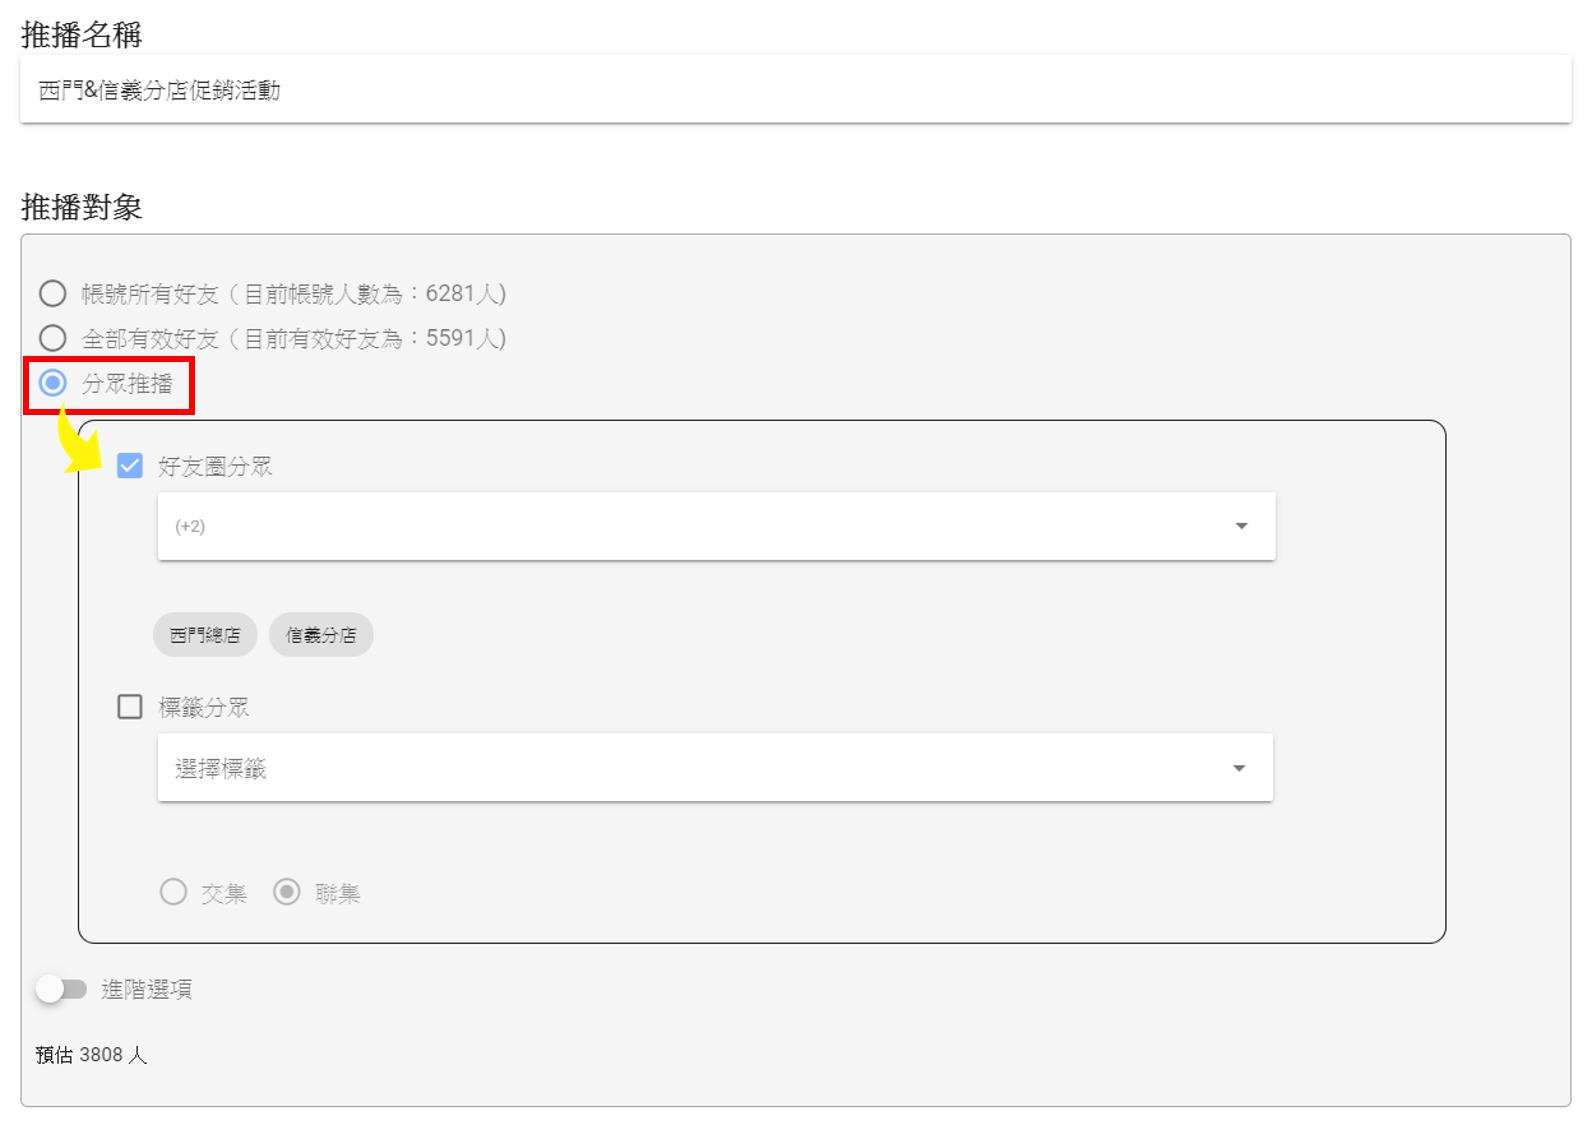The image size is (1592, 1125).
Task: Click the 預估 3808 人 estimate text
Action: 91,1055
